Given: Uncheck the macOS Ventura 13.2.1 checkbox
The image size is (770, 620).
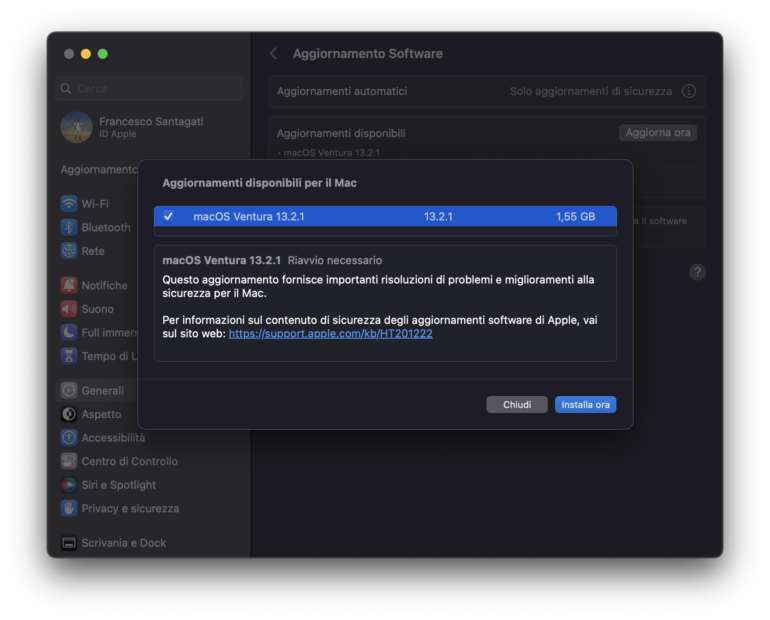Looking at the screenshot, I should pyautogui.click(x=168, y=216).
